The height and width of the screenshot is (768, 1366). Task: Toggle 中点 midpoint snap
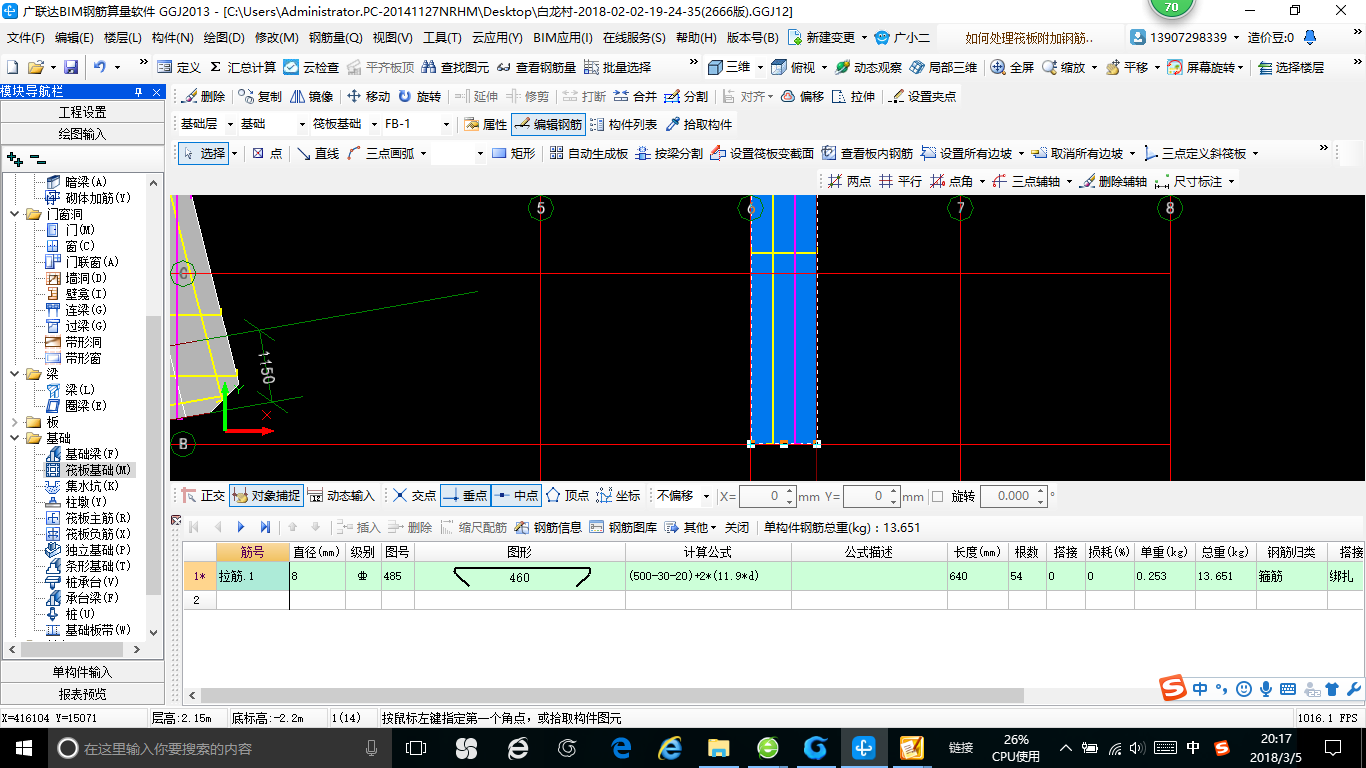pyautogui.click(x=516, y=495)
